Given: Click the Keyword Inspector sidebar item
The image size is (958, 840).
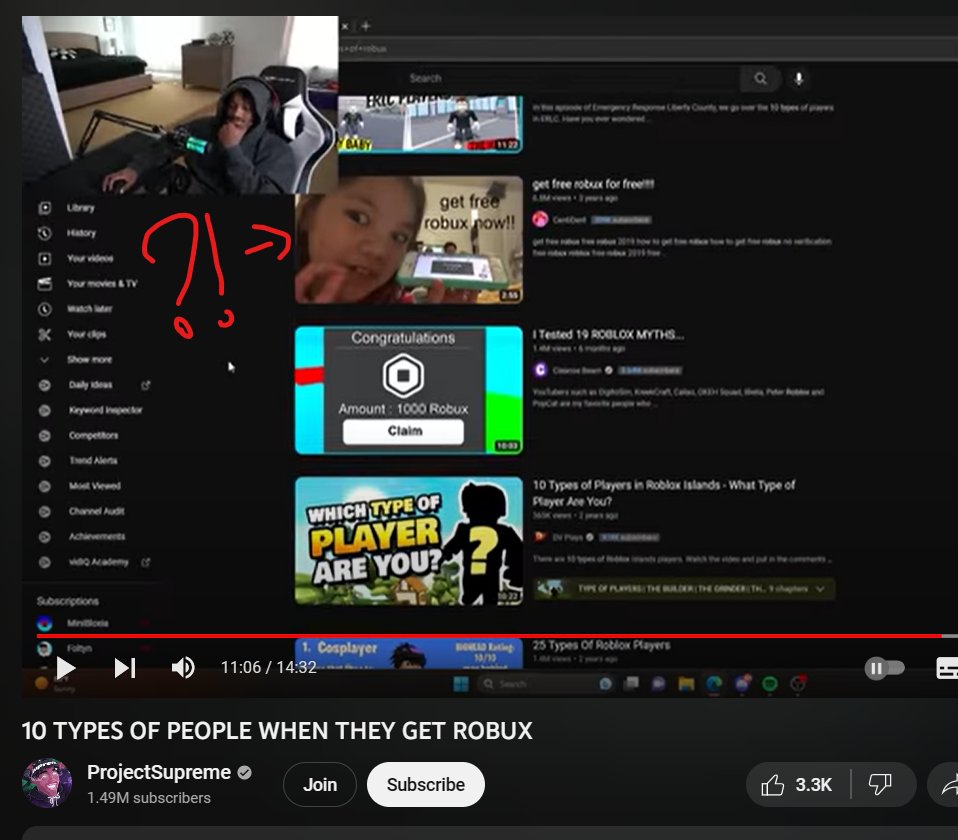Looking at the screenshot, I should [x=105, y=410].
